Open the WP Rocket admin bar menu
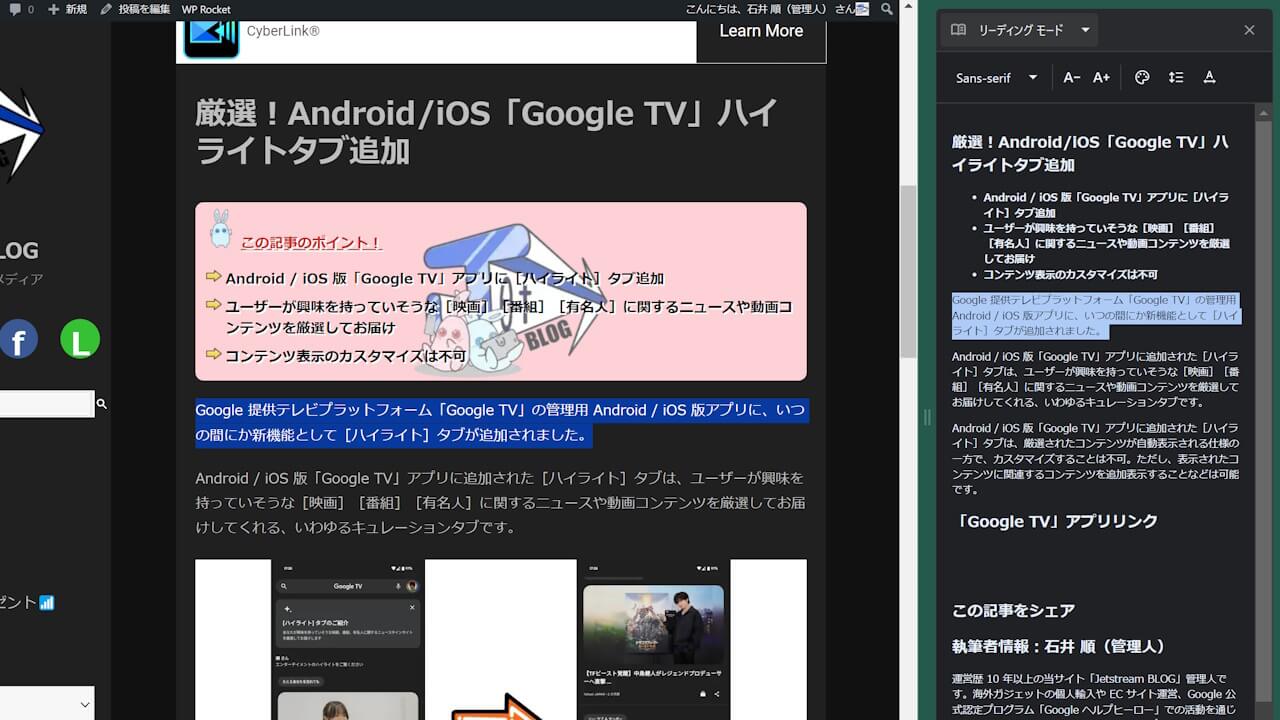Image resolution: width=1280 pixels, height=720 pixels. [x=206, y=9]
